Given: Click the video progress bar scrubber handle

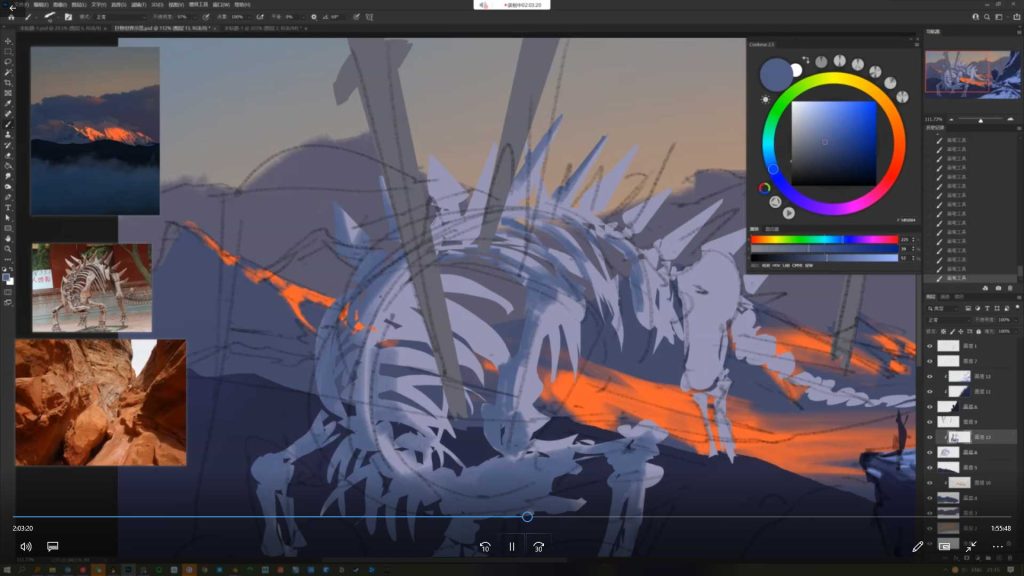Looking at the screenshot, I should [527, 517].
